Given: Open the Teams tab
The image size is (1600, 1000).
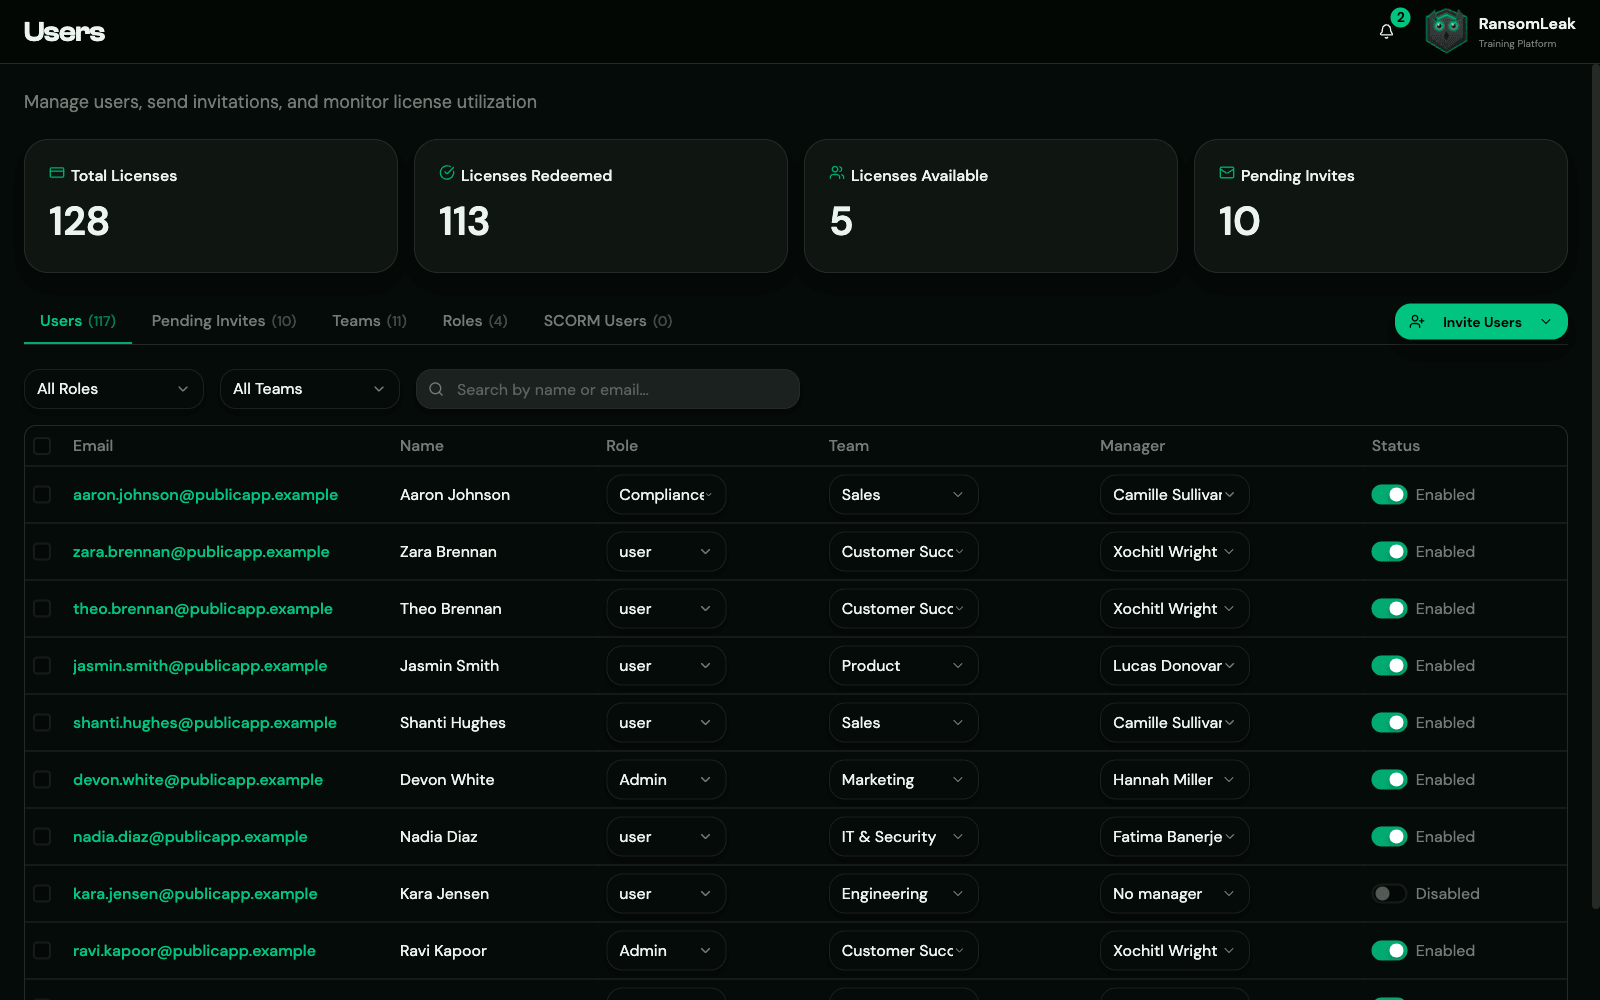Looking at the screenshot, I should 369,321.
